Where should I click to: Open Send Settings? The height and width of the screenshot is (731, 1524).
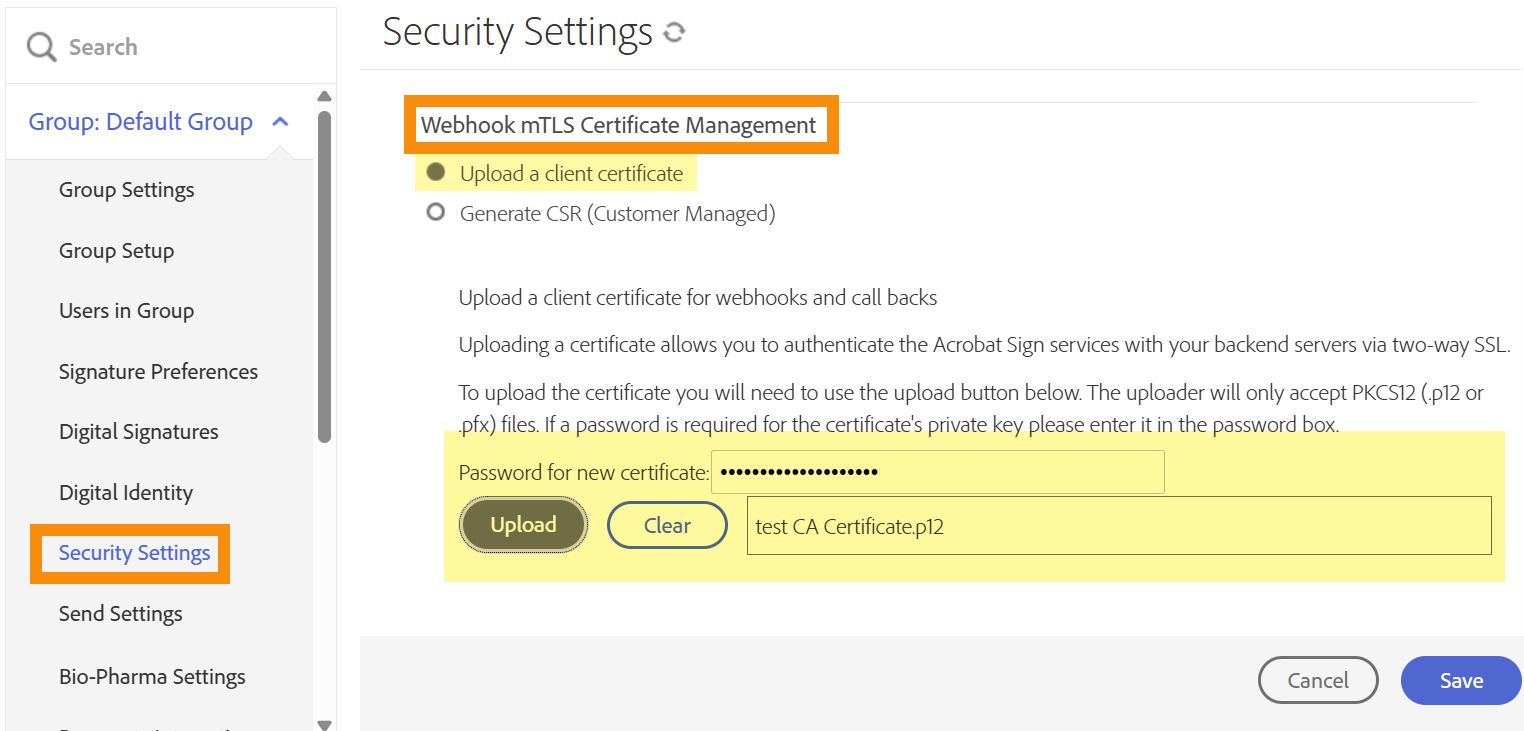point(120,613)
